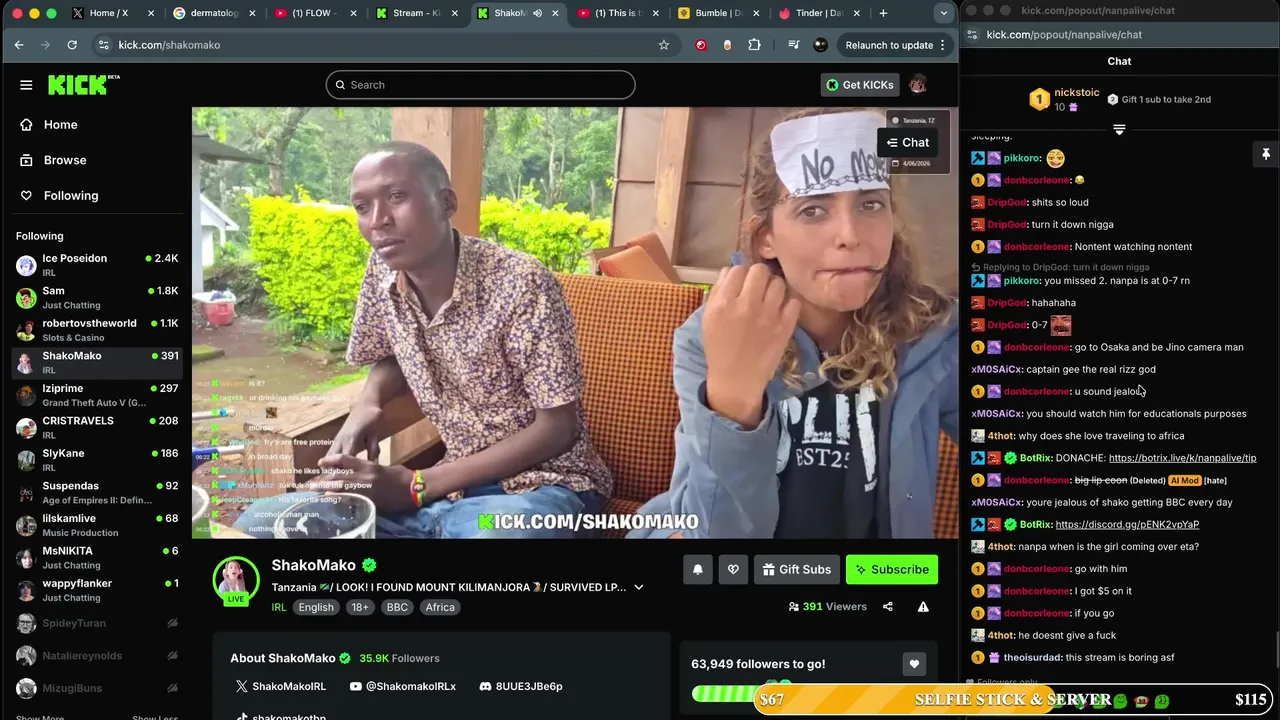
Task: Open site info icon in address bar
Action: click(x=104, y=45)
